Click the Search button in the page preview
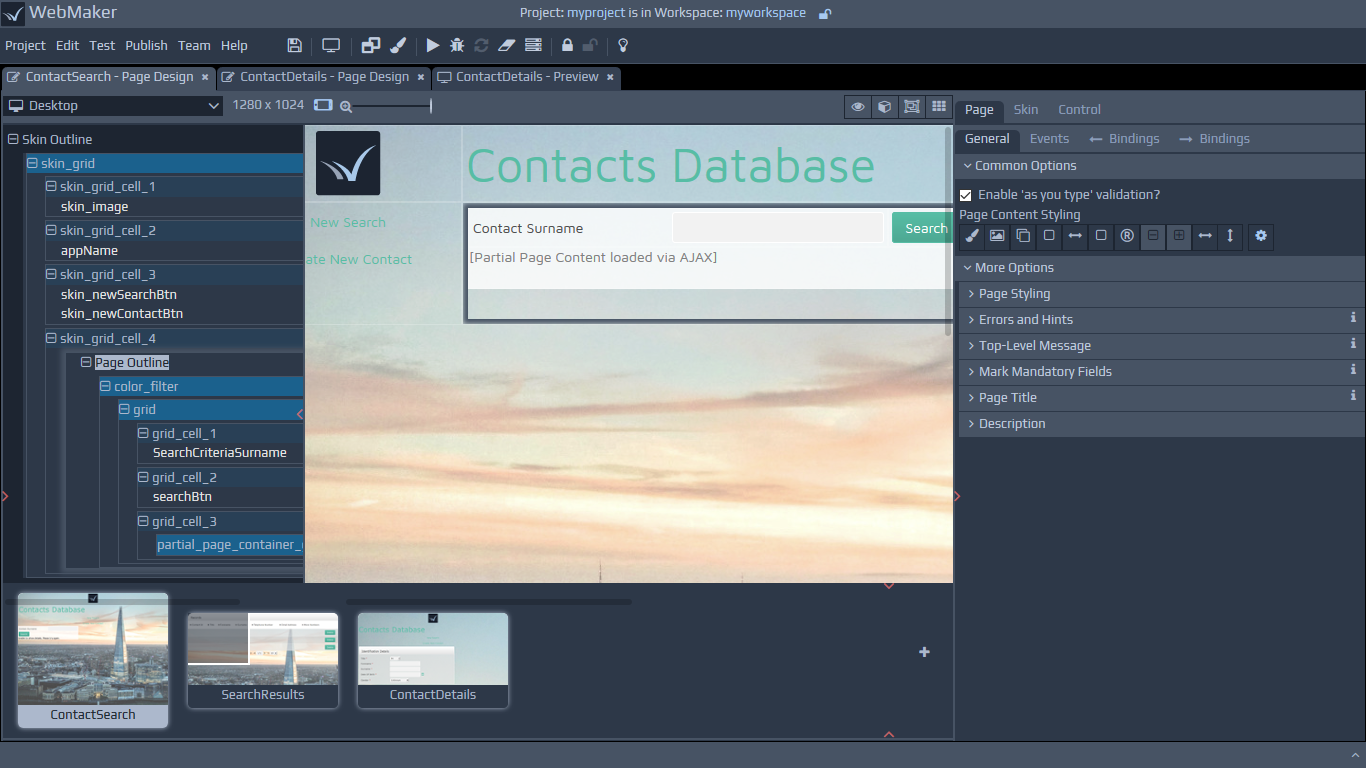This screenshot has height=768, width=1366. (x=924, y=228)
